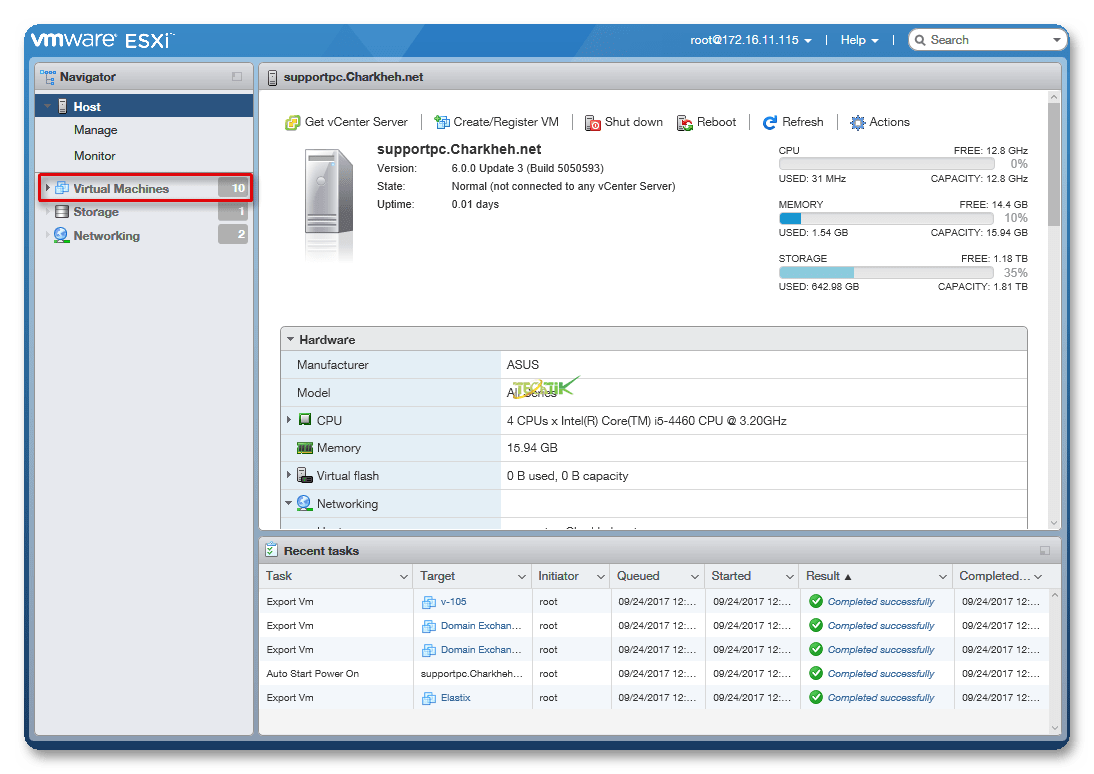Expand the Networking tree node in Navigator
This screenshot has height=774, width=1094.
(x=47, y=235)
